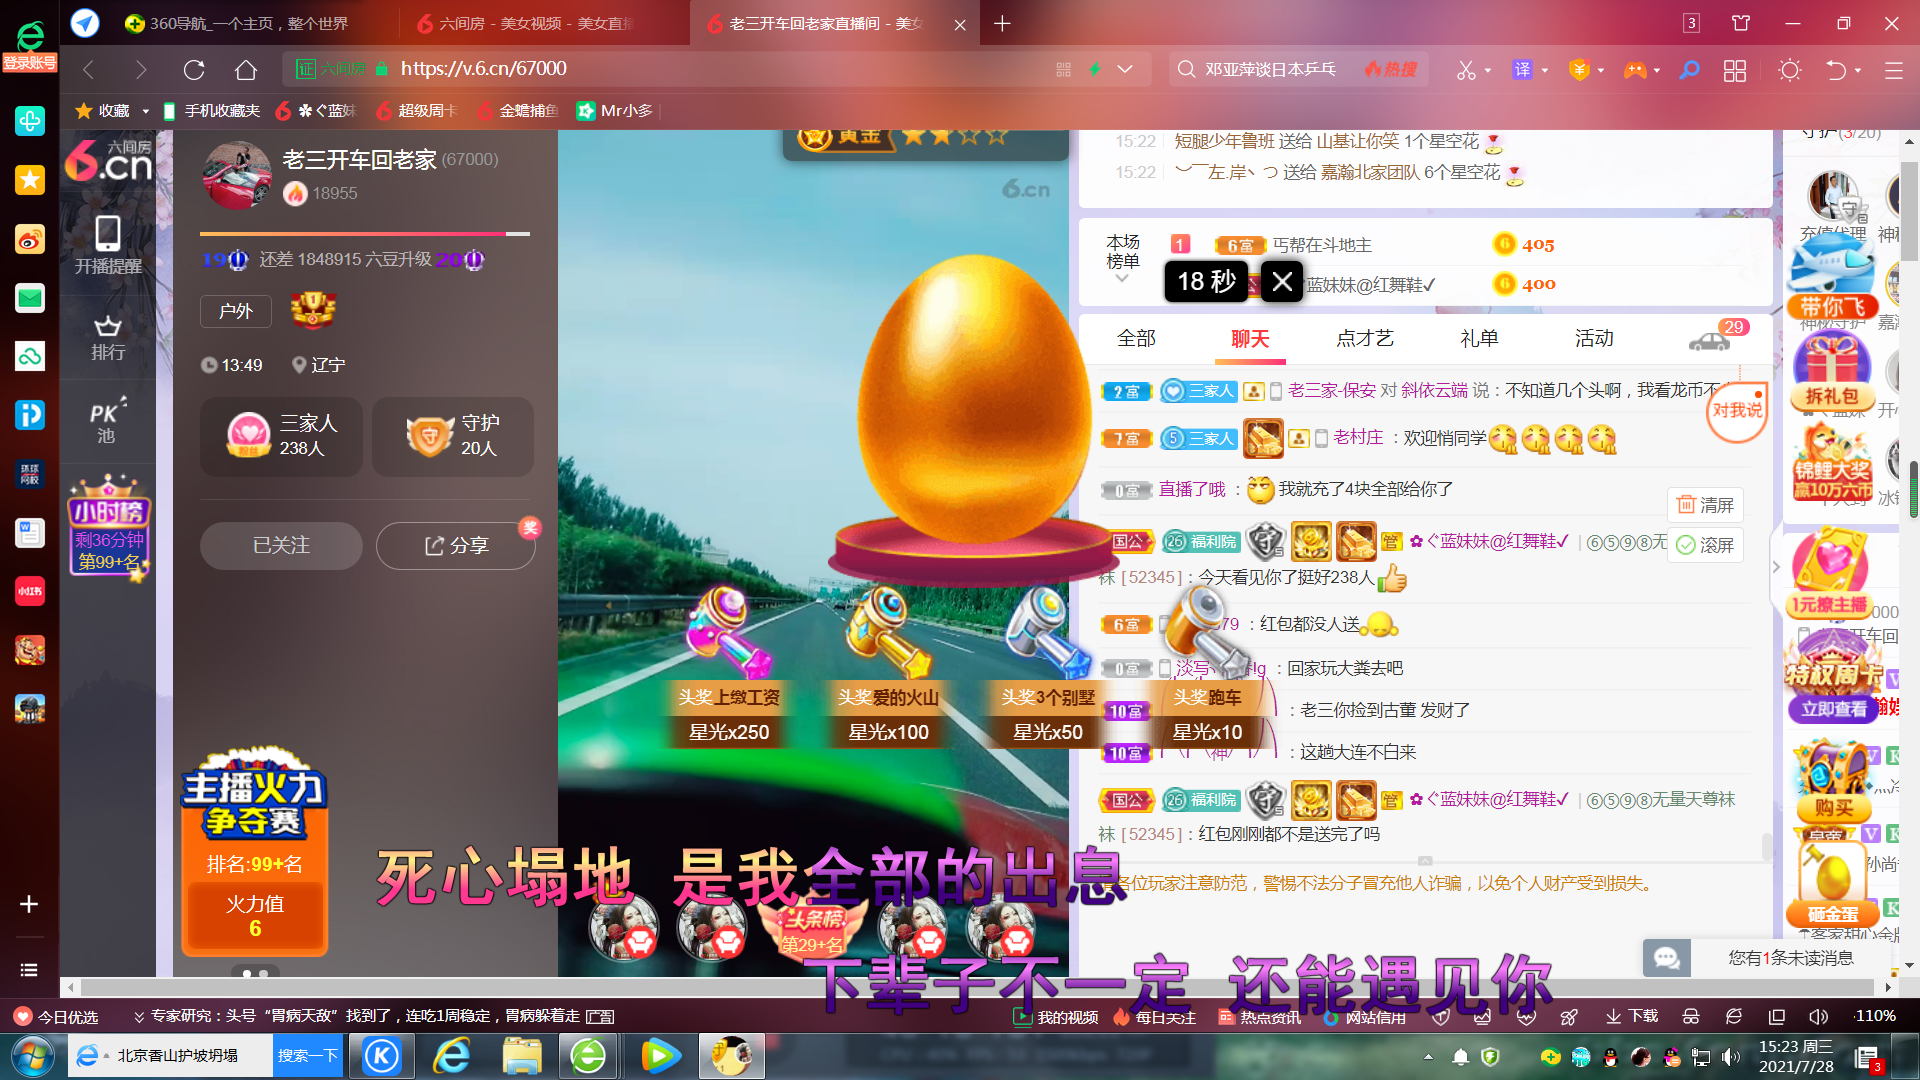
Task: Toggle the status bar volume speaker icon
Action: coord(1818,1016)
